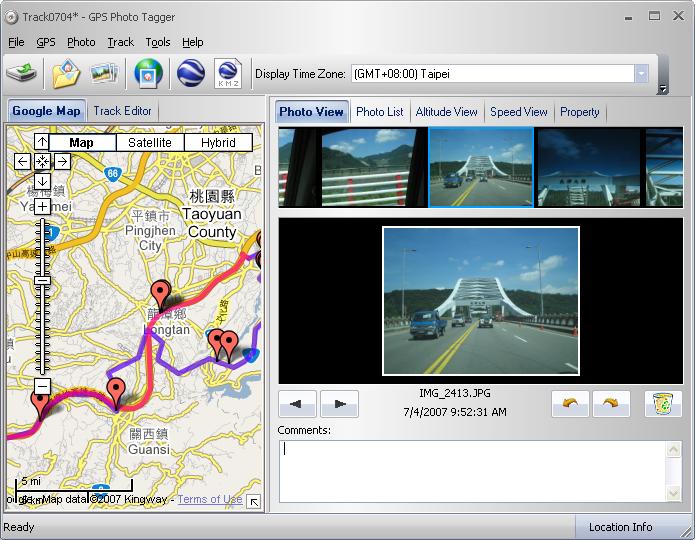Pan the map up with the arrow

tap(42, 142)
